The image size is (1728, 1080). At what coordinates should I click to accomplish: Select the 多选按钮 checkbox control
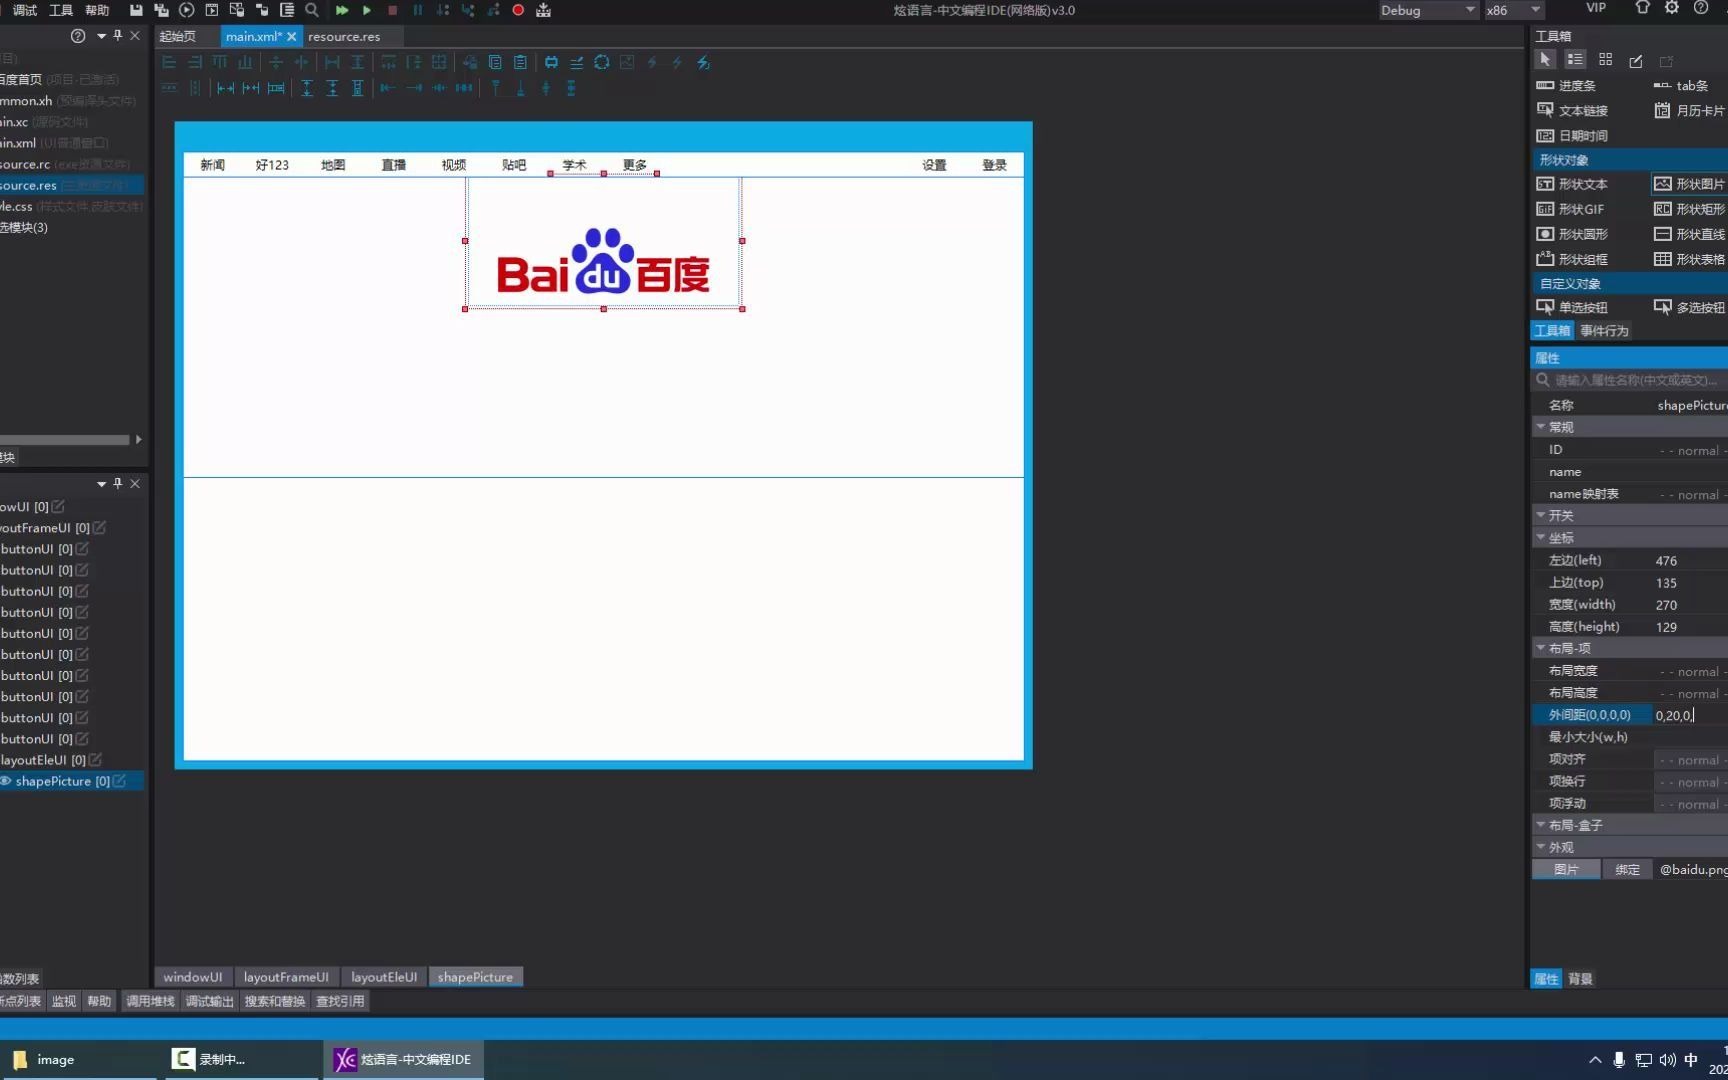point(1690,307)
